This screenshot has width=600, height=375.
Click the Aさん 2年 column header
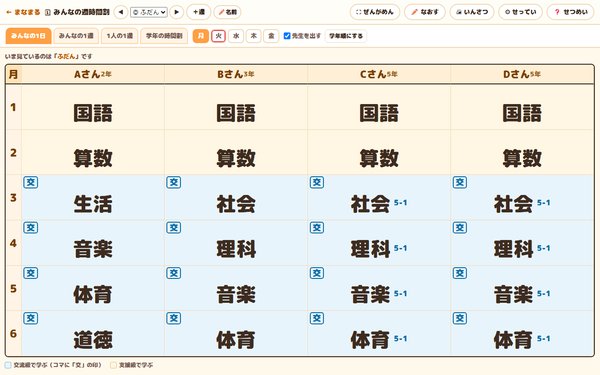pyautogui.click(x=93, y=74)
